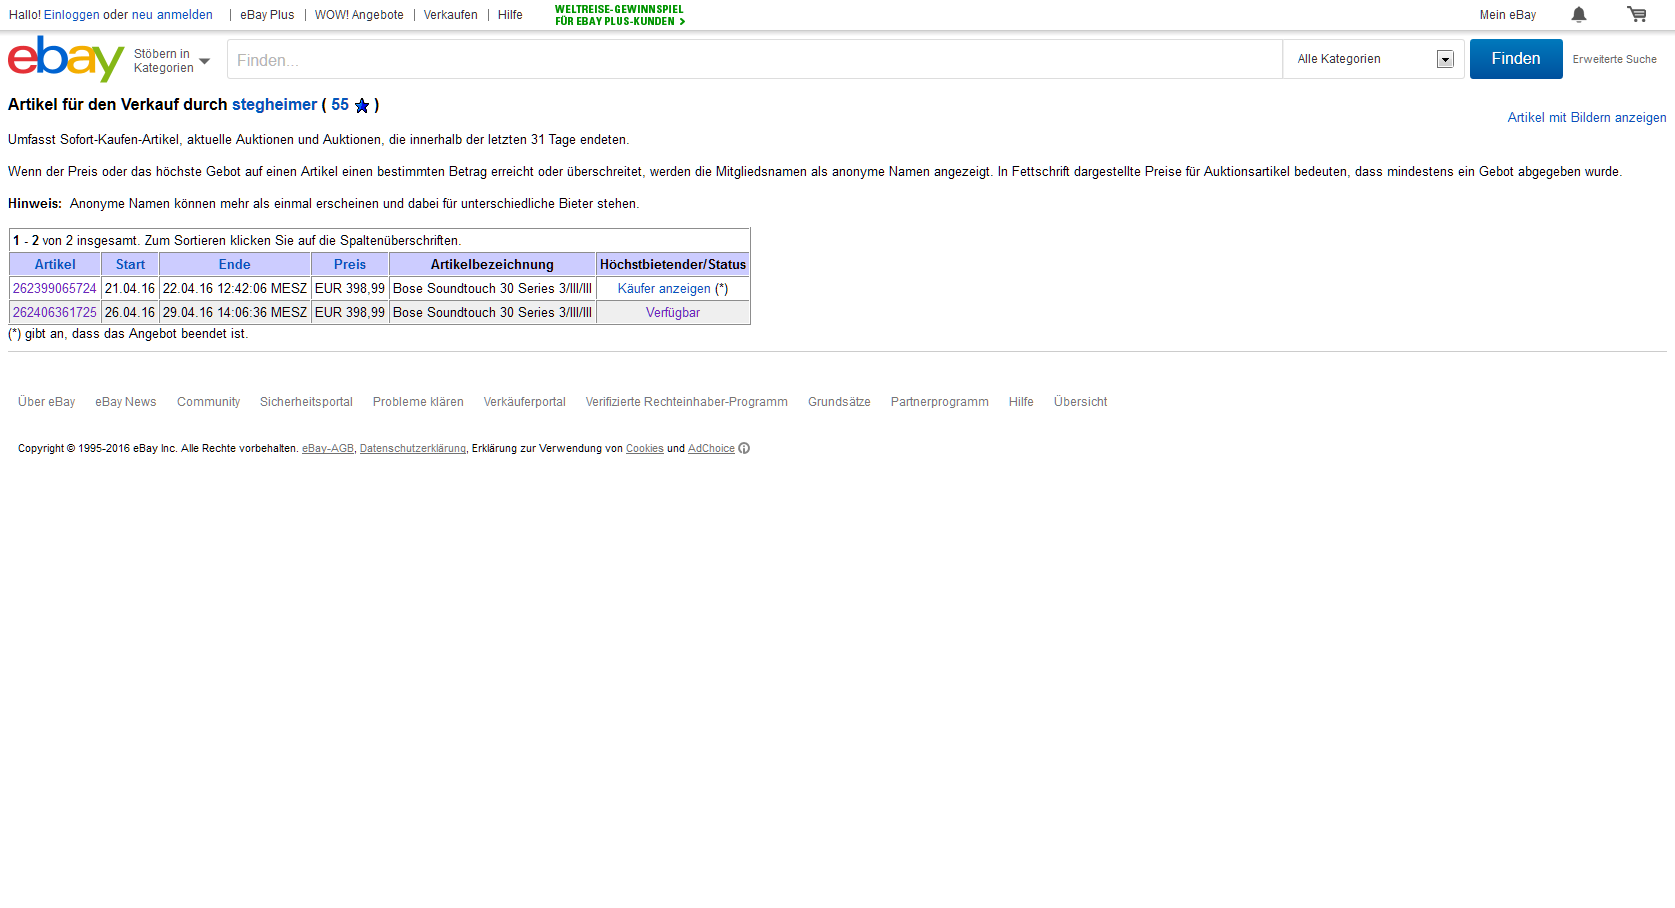Screen dimensions: 1675x908
Task: Sort by the Artikel column header
Action: (x=55, y=264)
